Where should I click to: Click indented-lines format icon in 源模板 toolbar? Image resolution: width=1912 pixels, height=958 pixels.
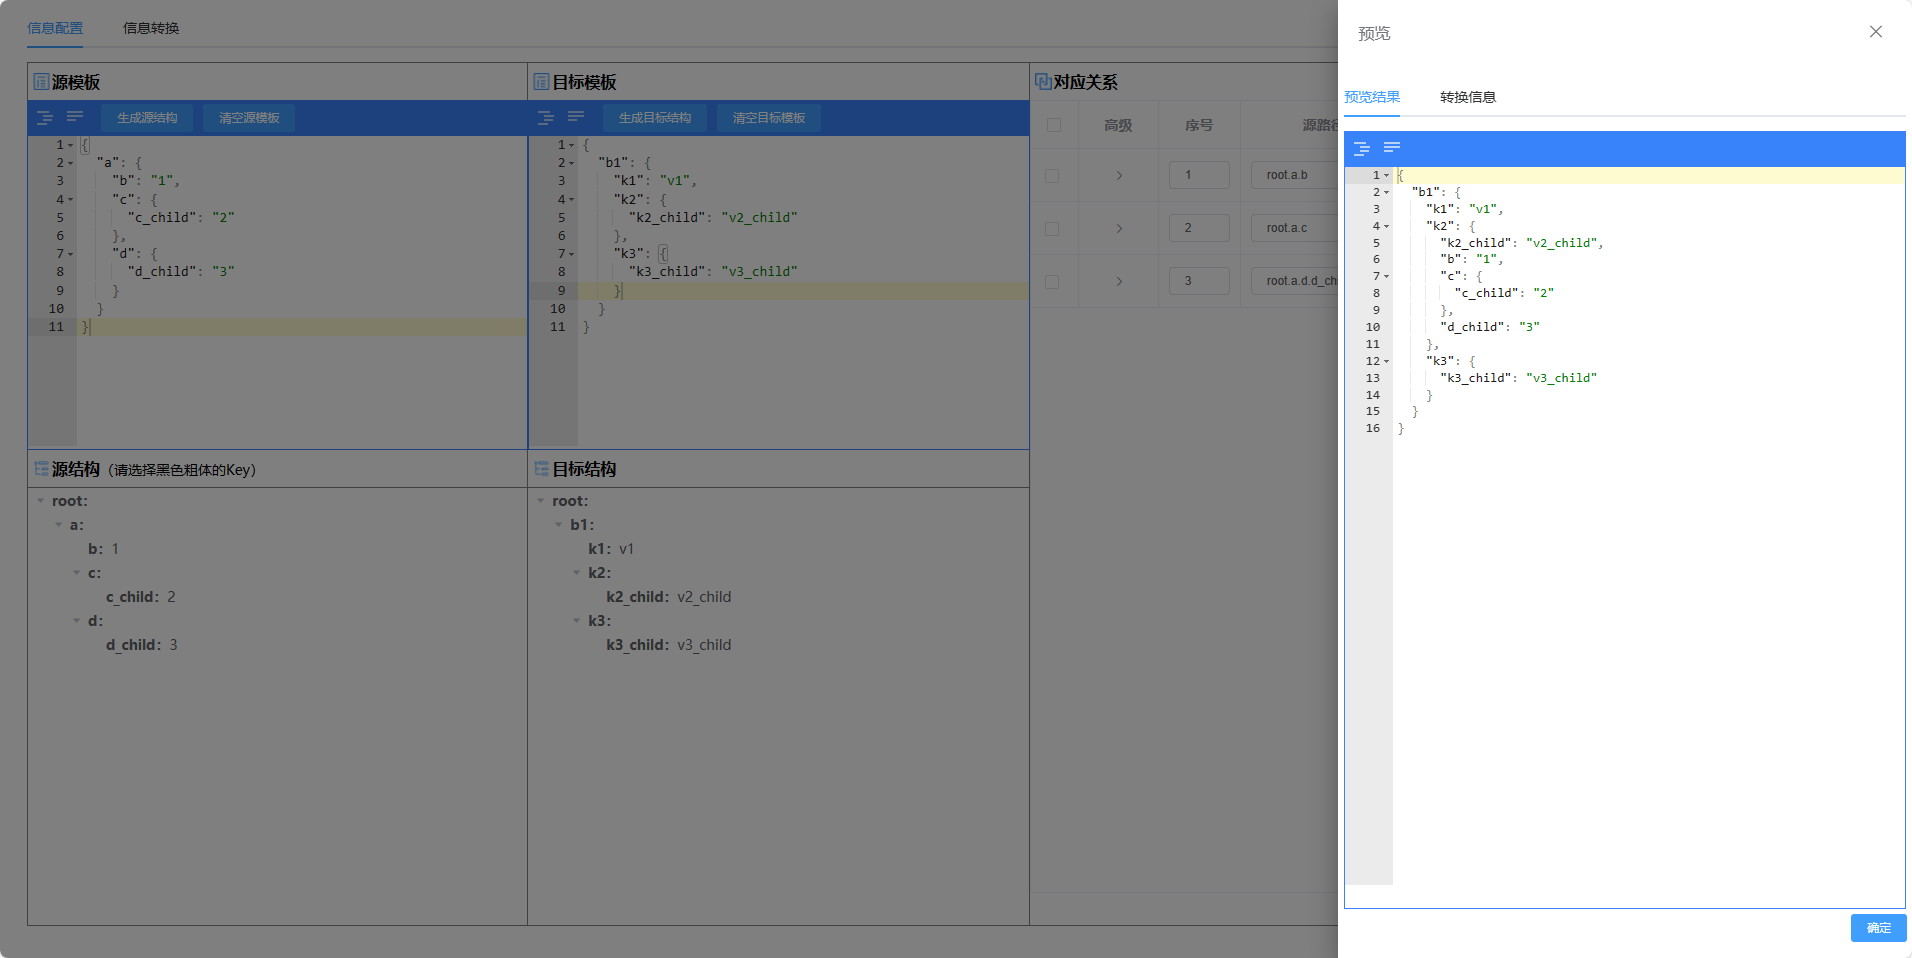(x=45, y=118)
